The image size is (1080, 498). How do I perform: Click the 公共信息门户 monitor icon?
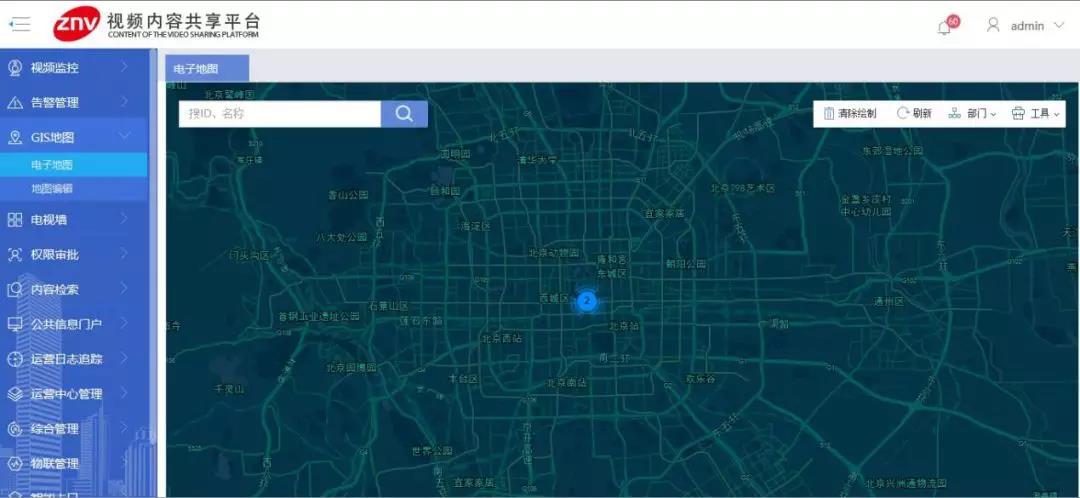coord(15,325)
